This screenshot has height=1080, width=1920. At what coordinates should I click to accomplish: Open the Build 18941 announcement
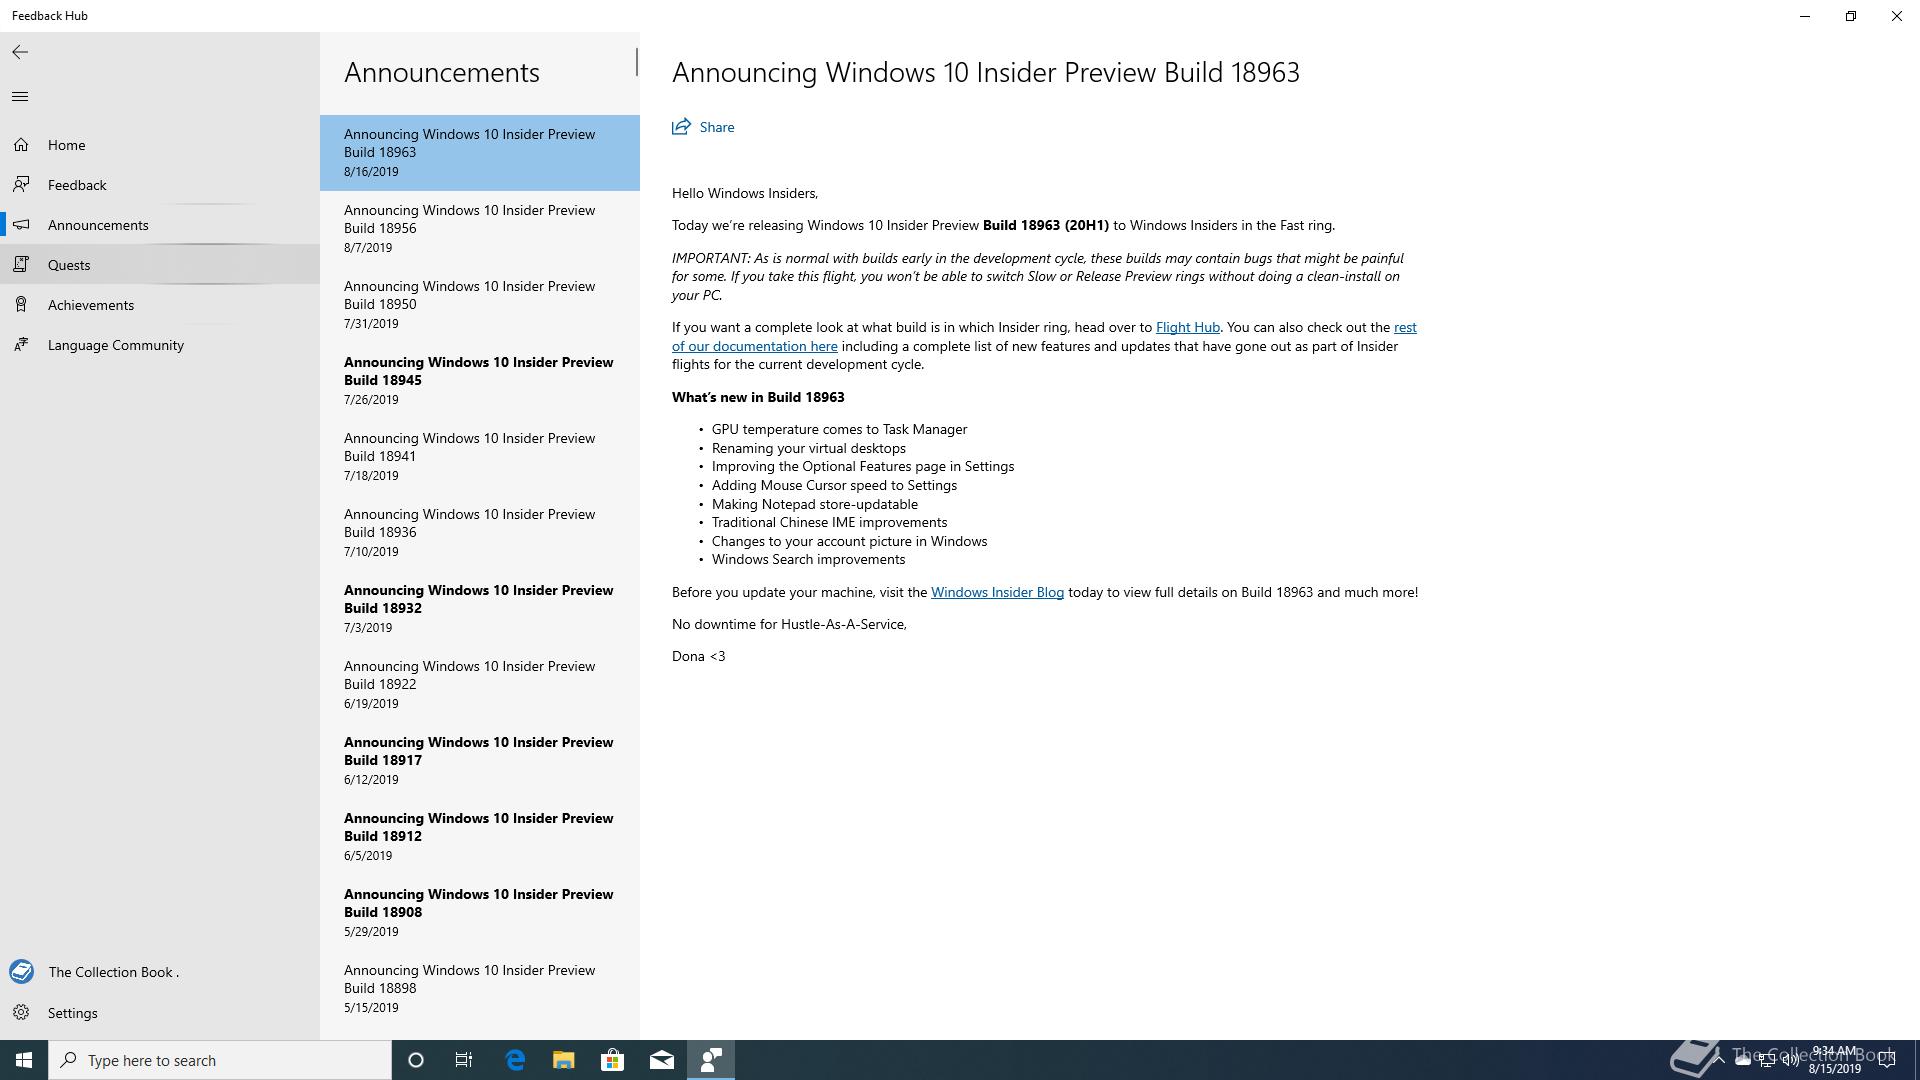pyautogui.click(x=480, y=457)
